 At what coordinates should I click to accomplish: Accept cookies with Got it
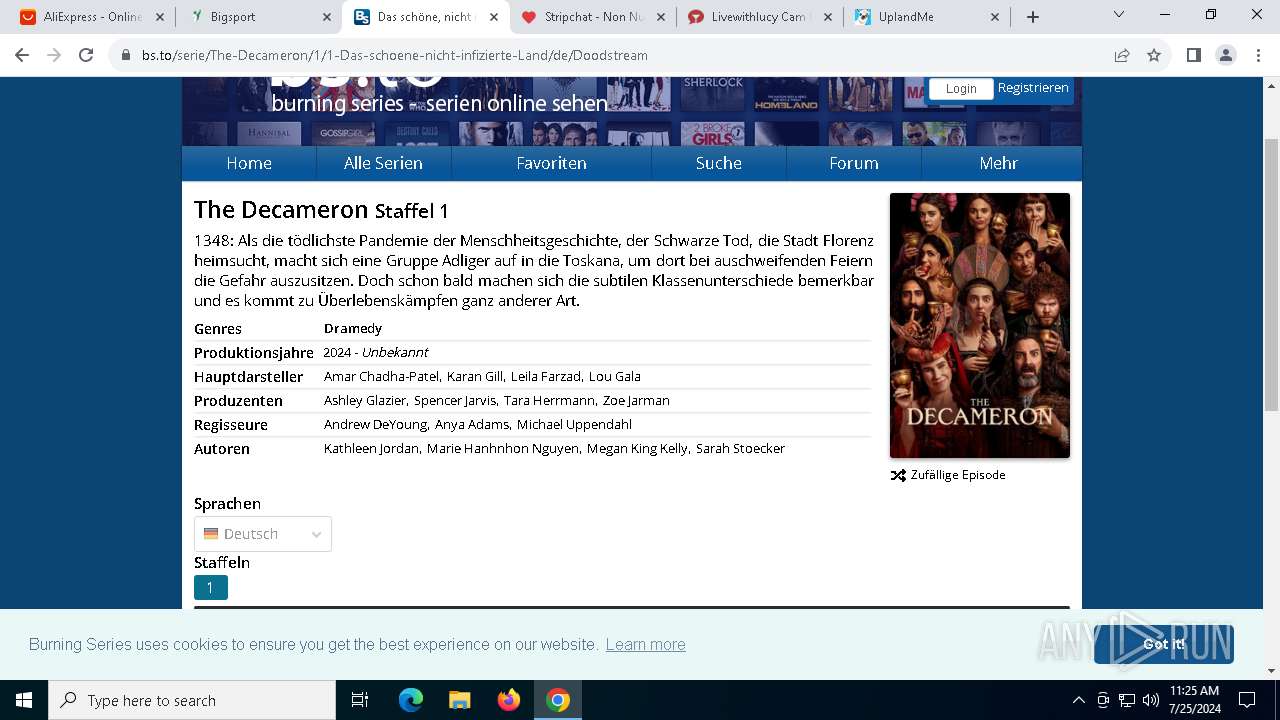(x=1164, y=644)
